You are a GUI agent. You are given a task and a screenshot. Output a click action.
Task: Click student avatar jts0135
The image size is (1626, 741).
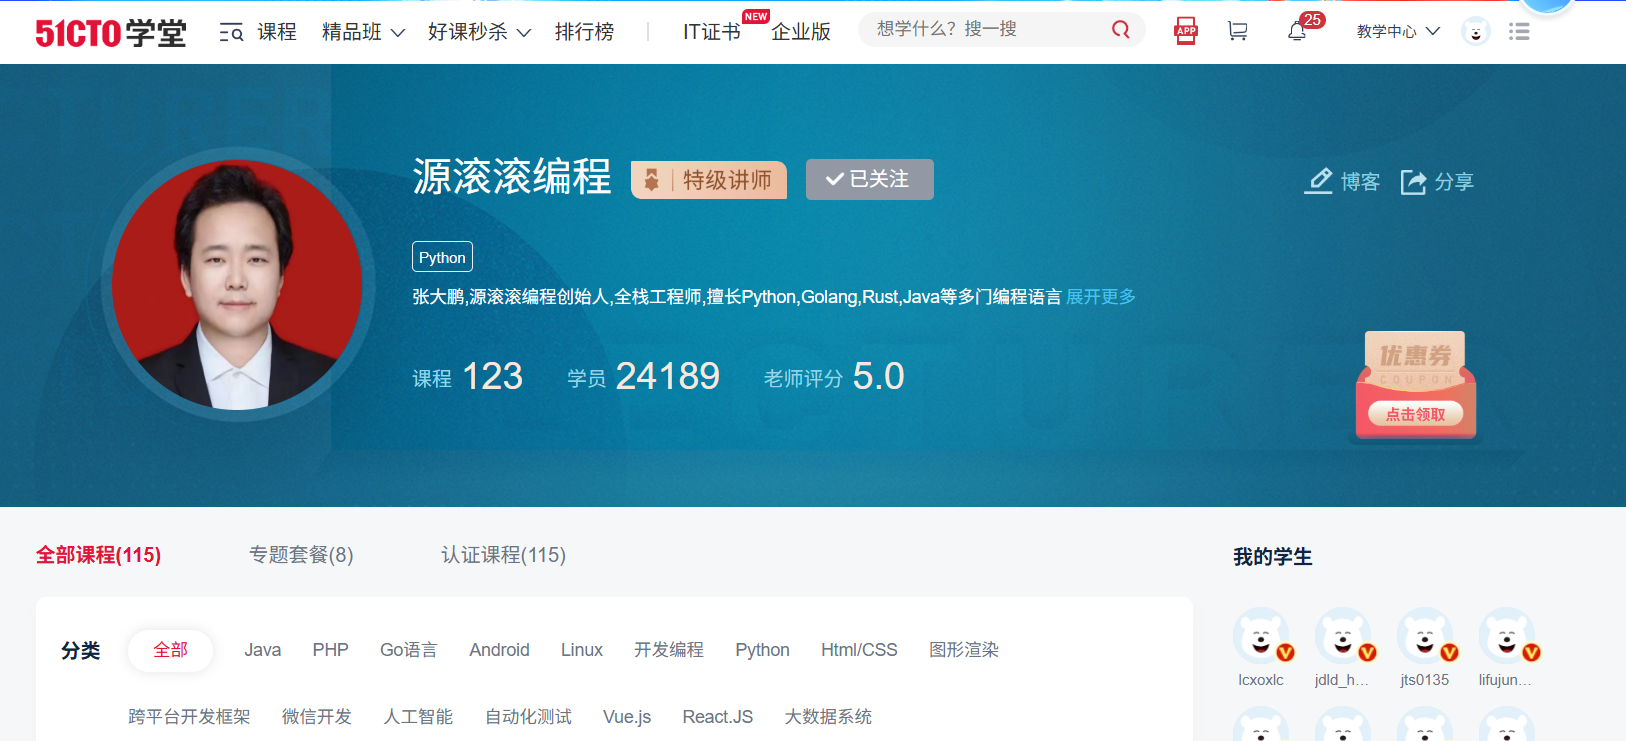(1426, 636)
